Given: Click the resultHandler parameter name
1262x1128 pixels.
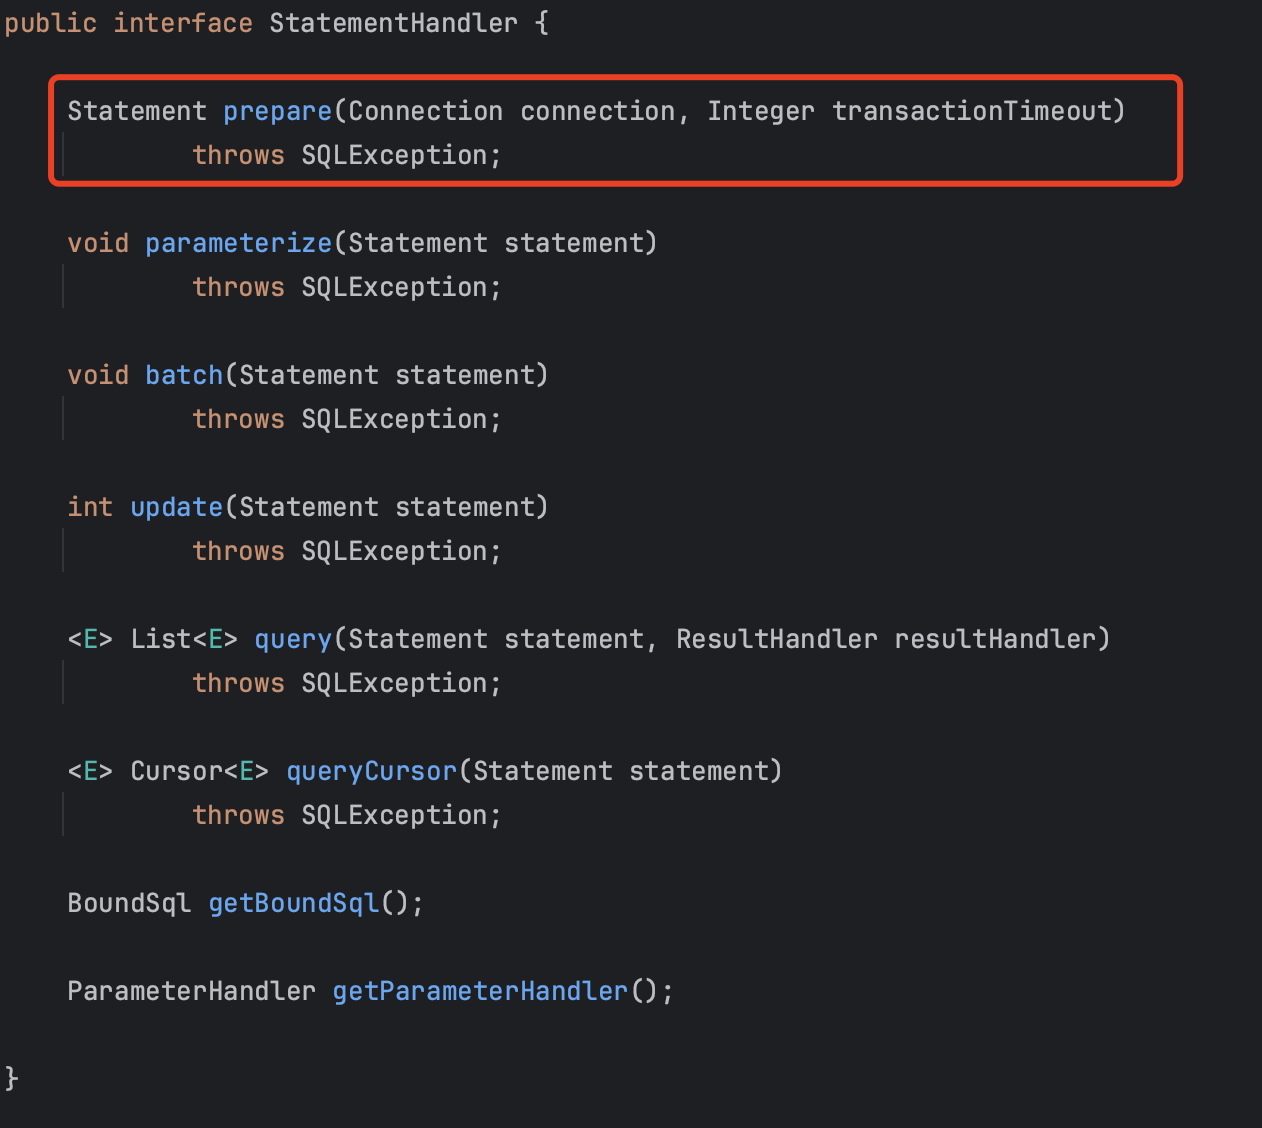Looking at the screenshot, I should pos(995,639).
